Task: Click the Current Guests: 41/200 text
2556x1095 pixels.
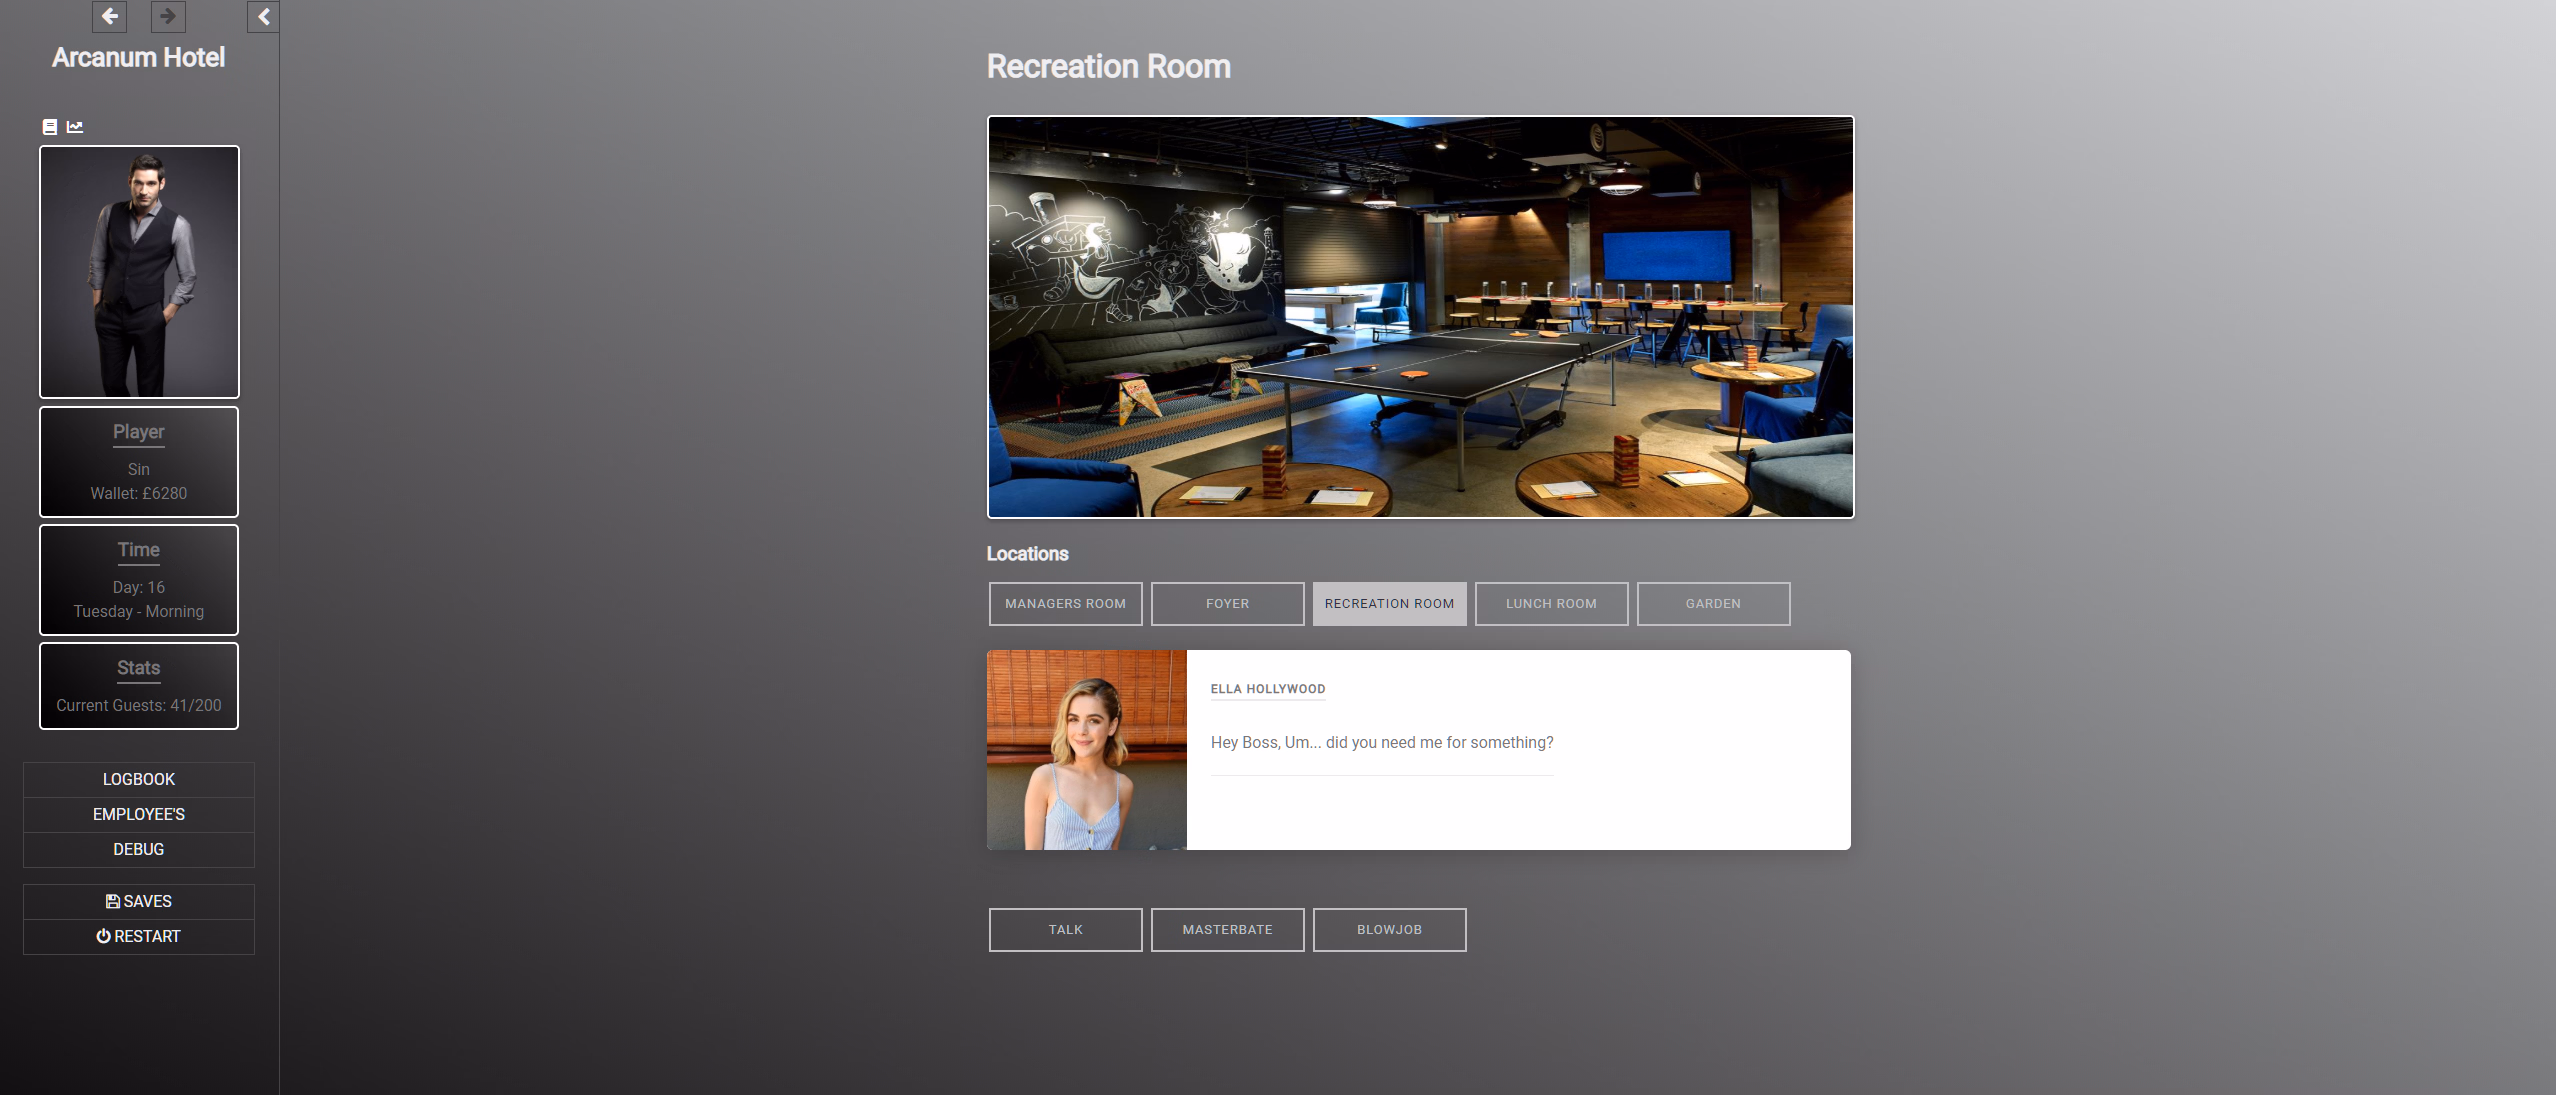Action: click(139, 705)
